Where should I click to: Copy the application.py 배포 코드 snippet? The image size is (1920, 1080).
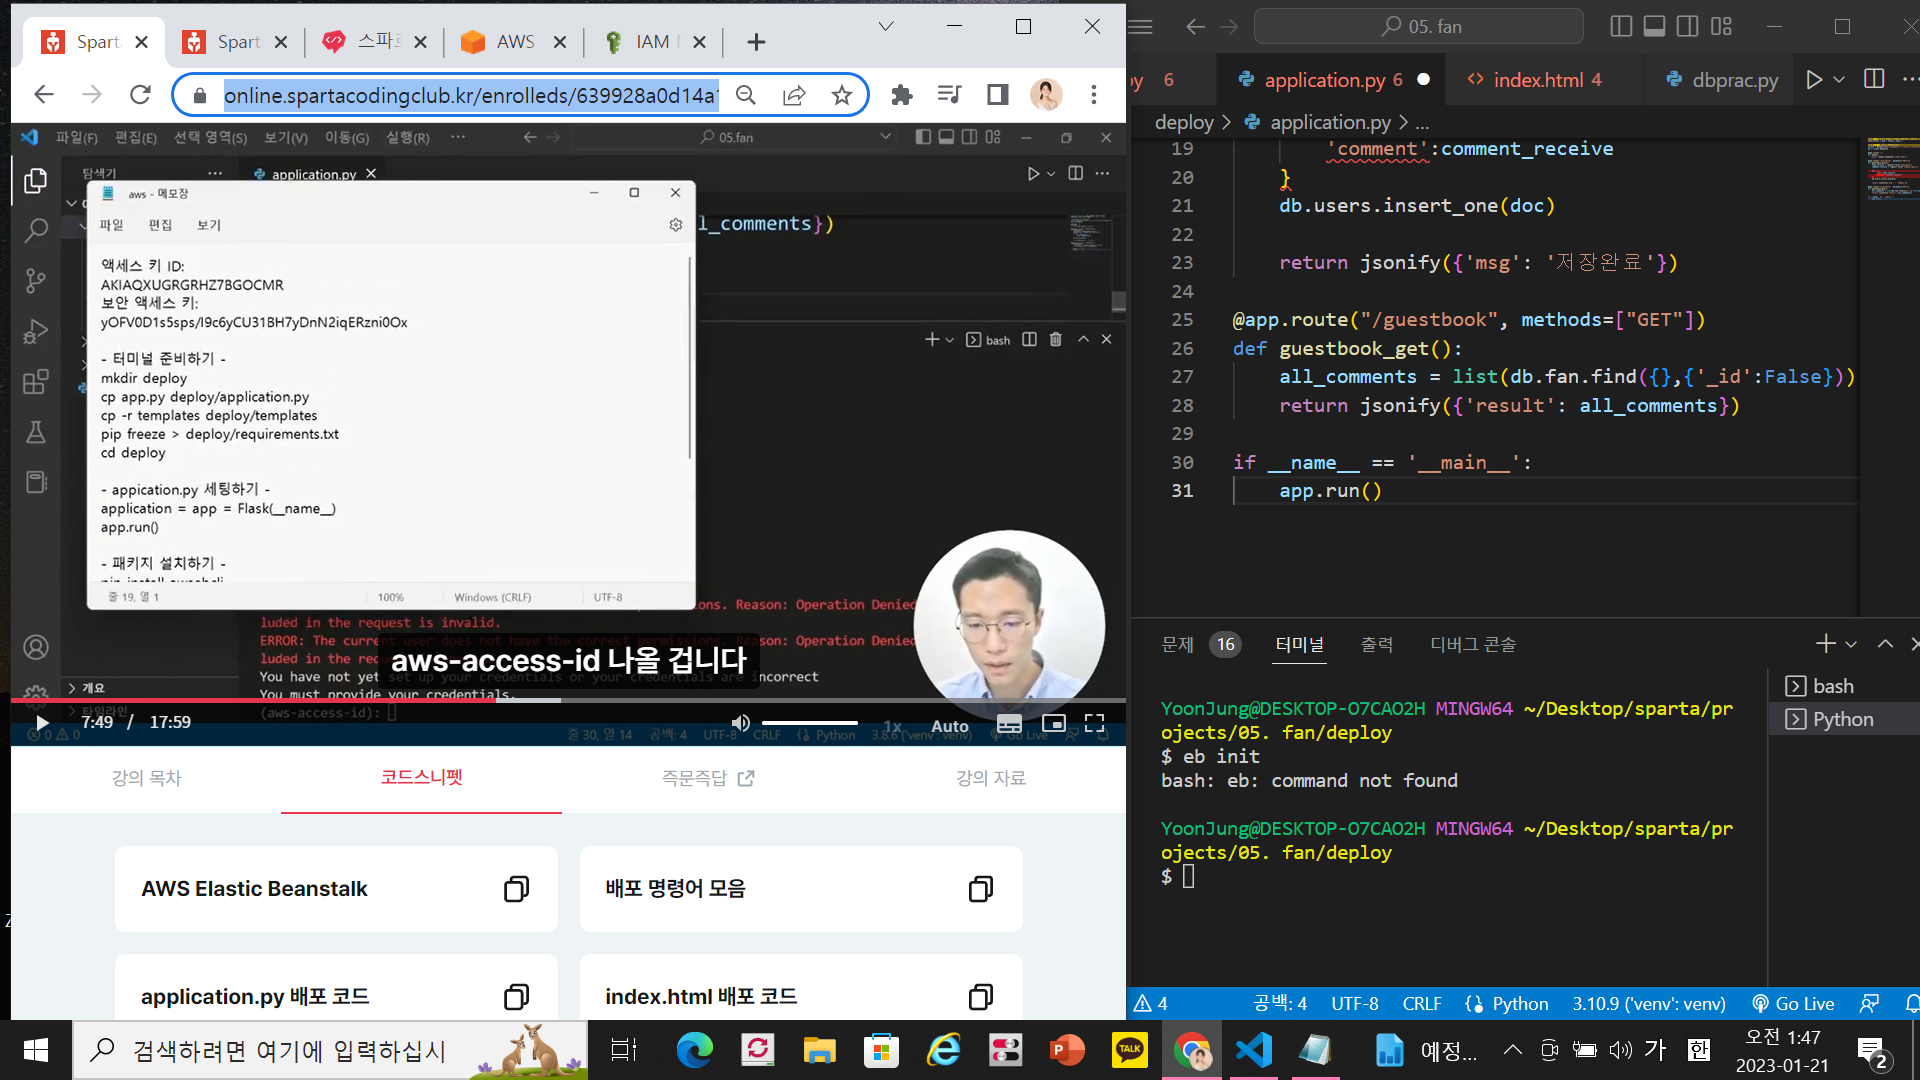click(516, 997)
